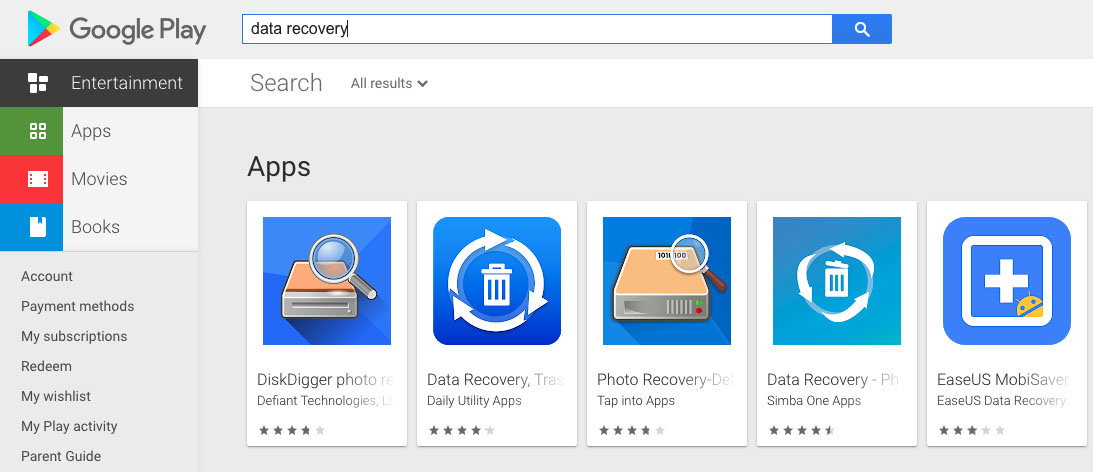Click the Google Play logo

click(116, 29)
